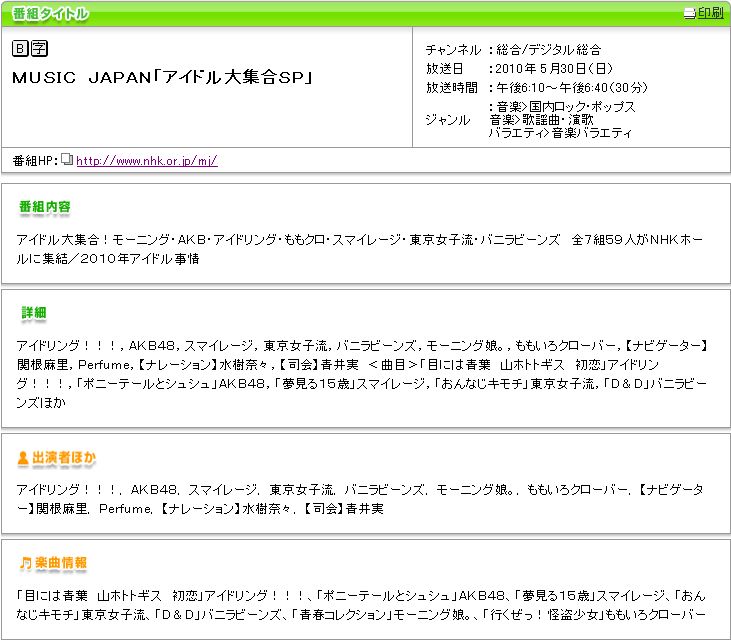The image size is (731, 640).
Task: Click the 印刷 print link
Action: click(x=710, y=13)
